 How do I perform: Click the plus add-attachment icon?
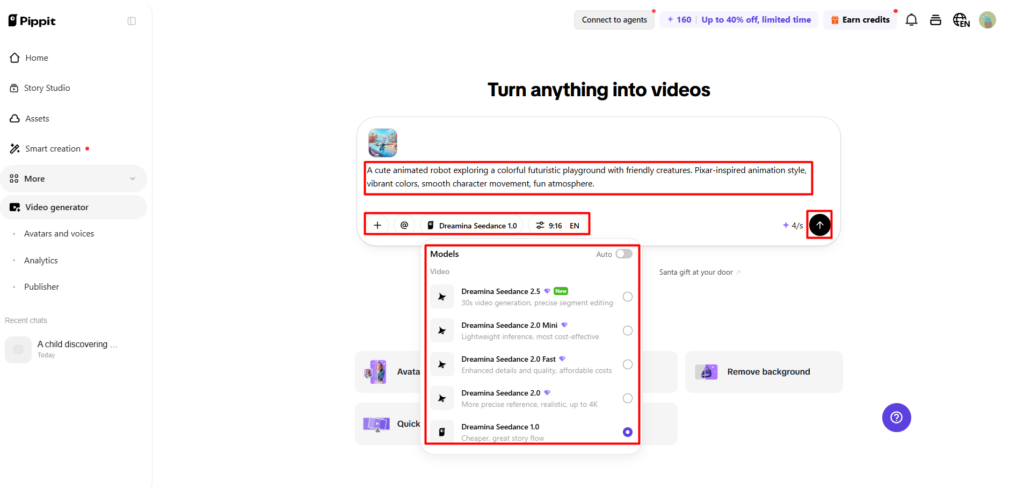tap(377, 225)
